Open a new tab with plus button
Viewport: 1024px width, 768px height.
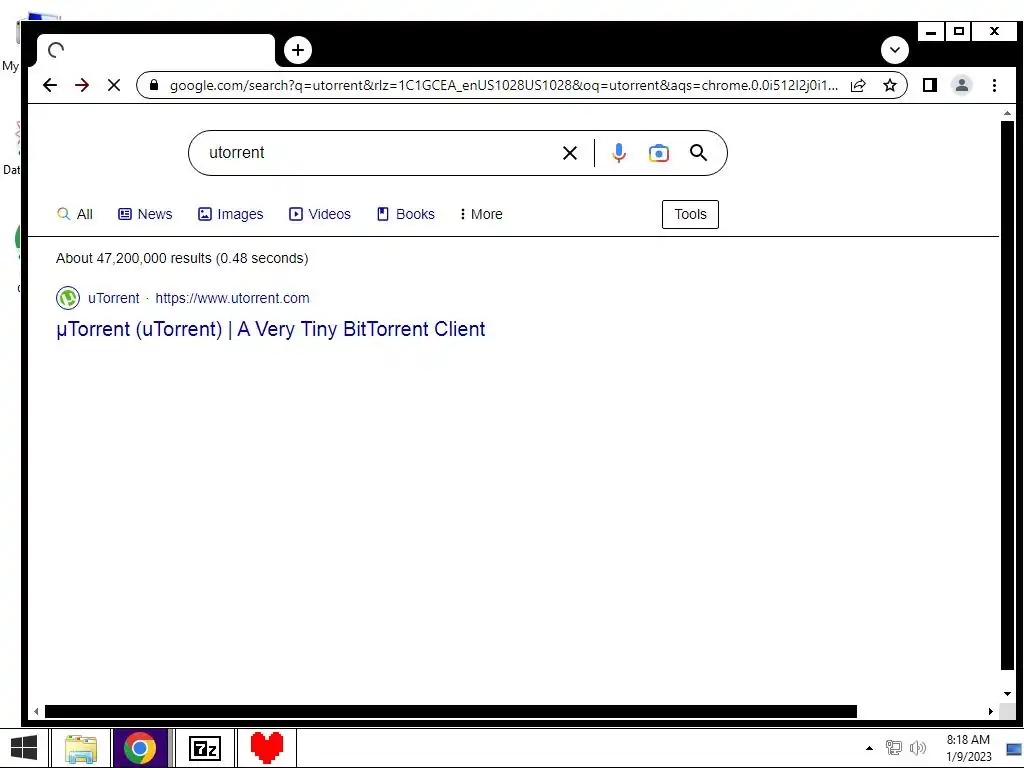click(x=298, y=50)
